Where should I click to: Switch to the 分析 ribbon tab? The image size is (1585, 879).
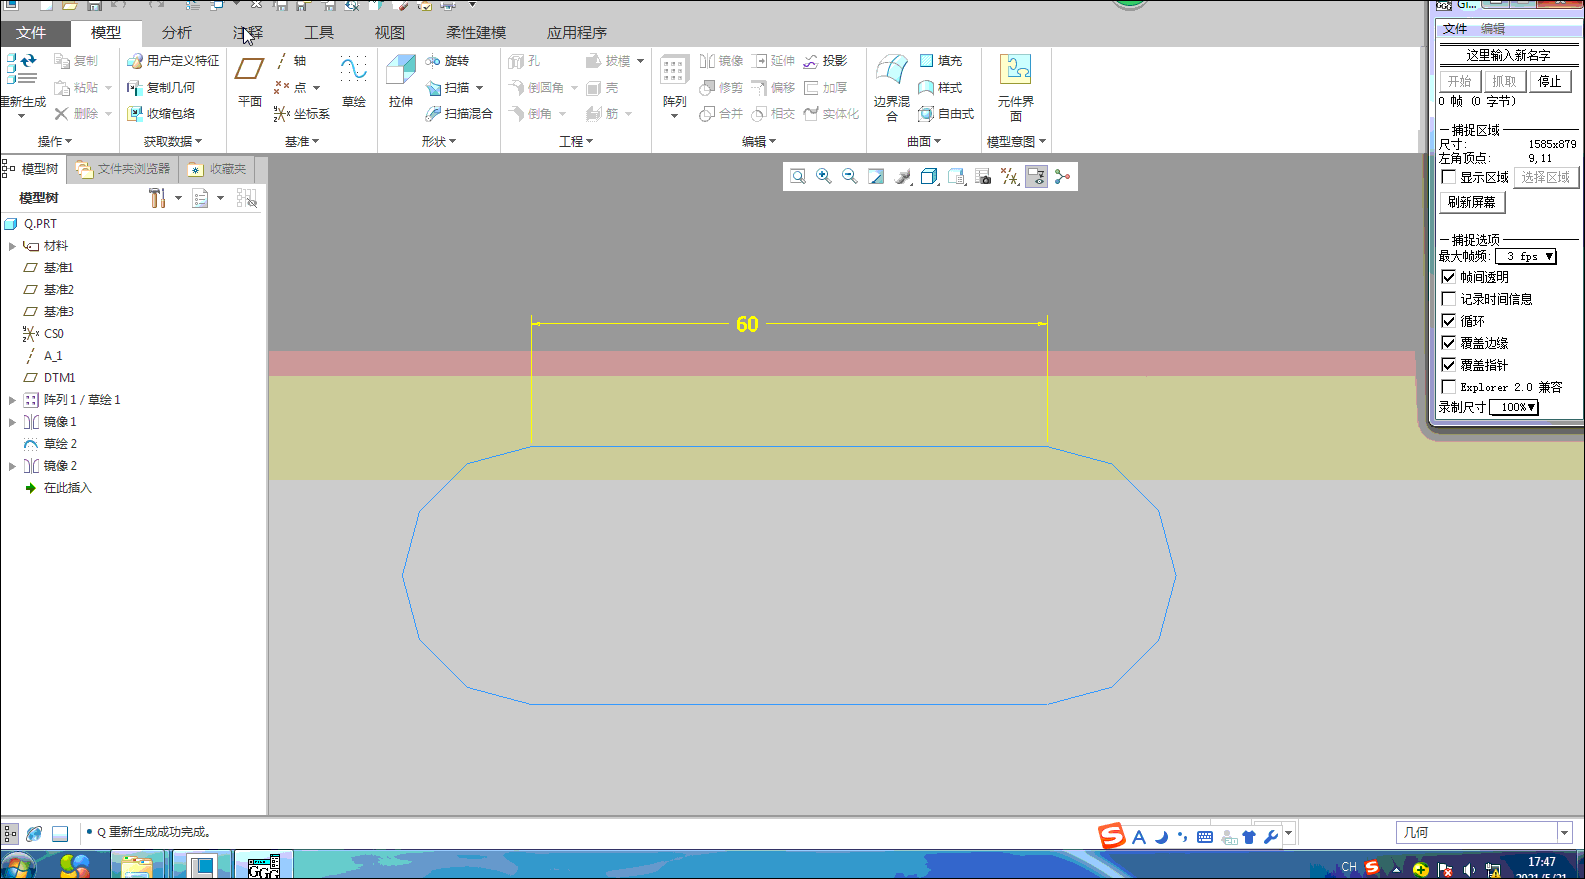click(x=177, y=33)
